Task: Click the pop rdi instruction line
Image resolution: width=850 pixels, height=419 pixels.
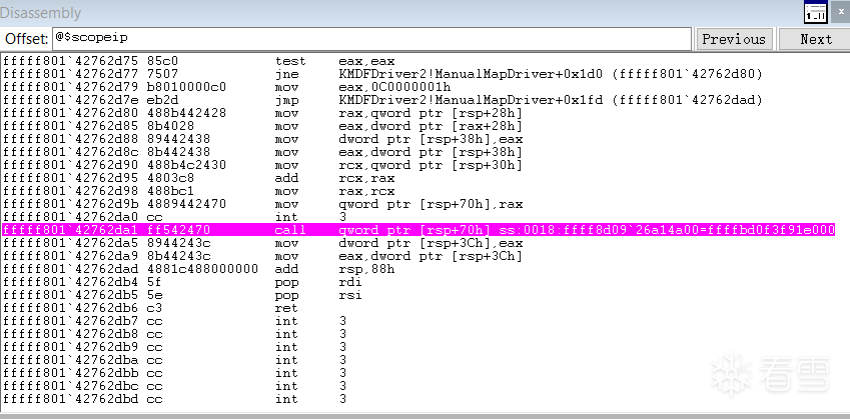Action: click(300, 282)
